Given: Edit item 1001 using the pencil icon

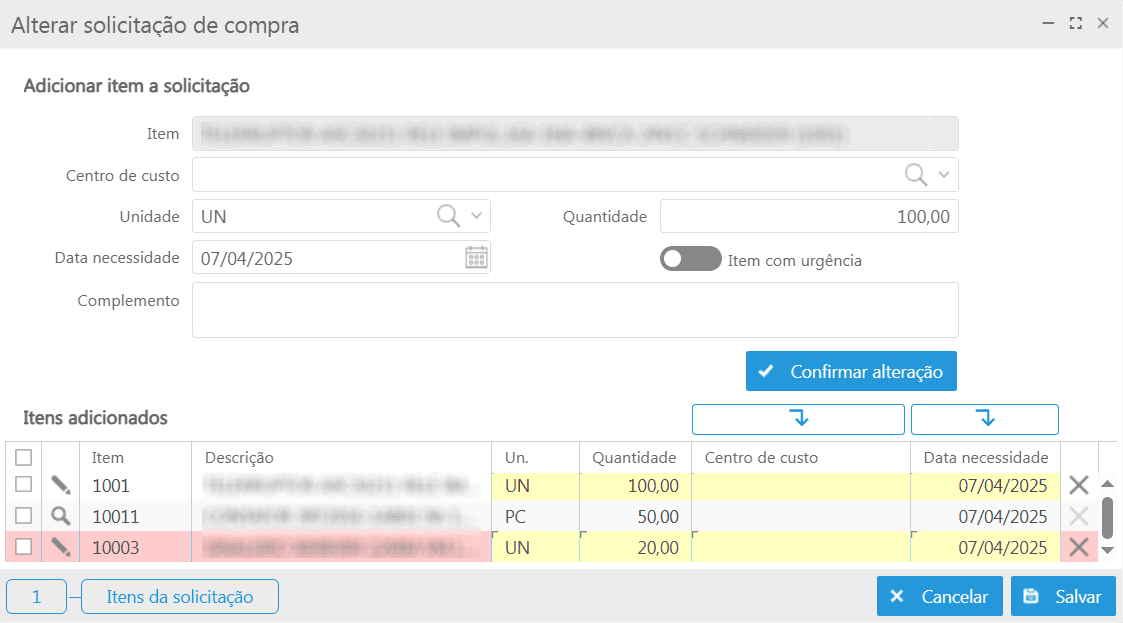Looking at the screenshot, I should pos(62,487).
